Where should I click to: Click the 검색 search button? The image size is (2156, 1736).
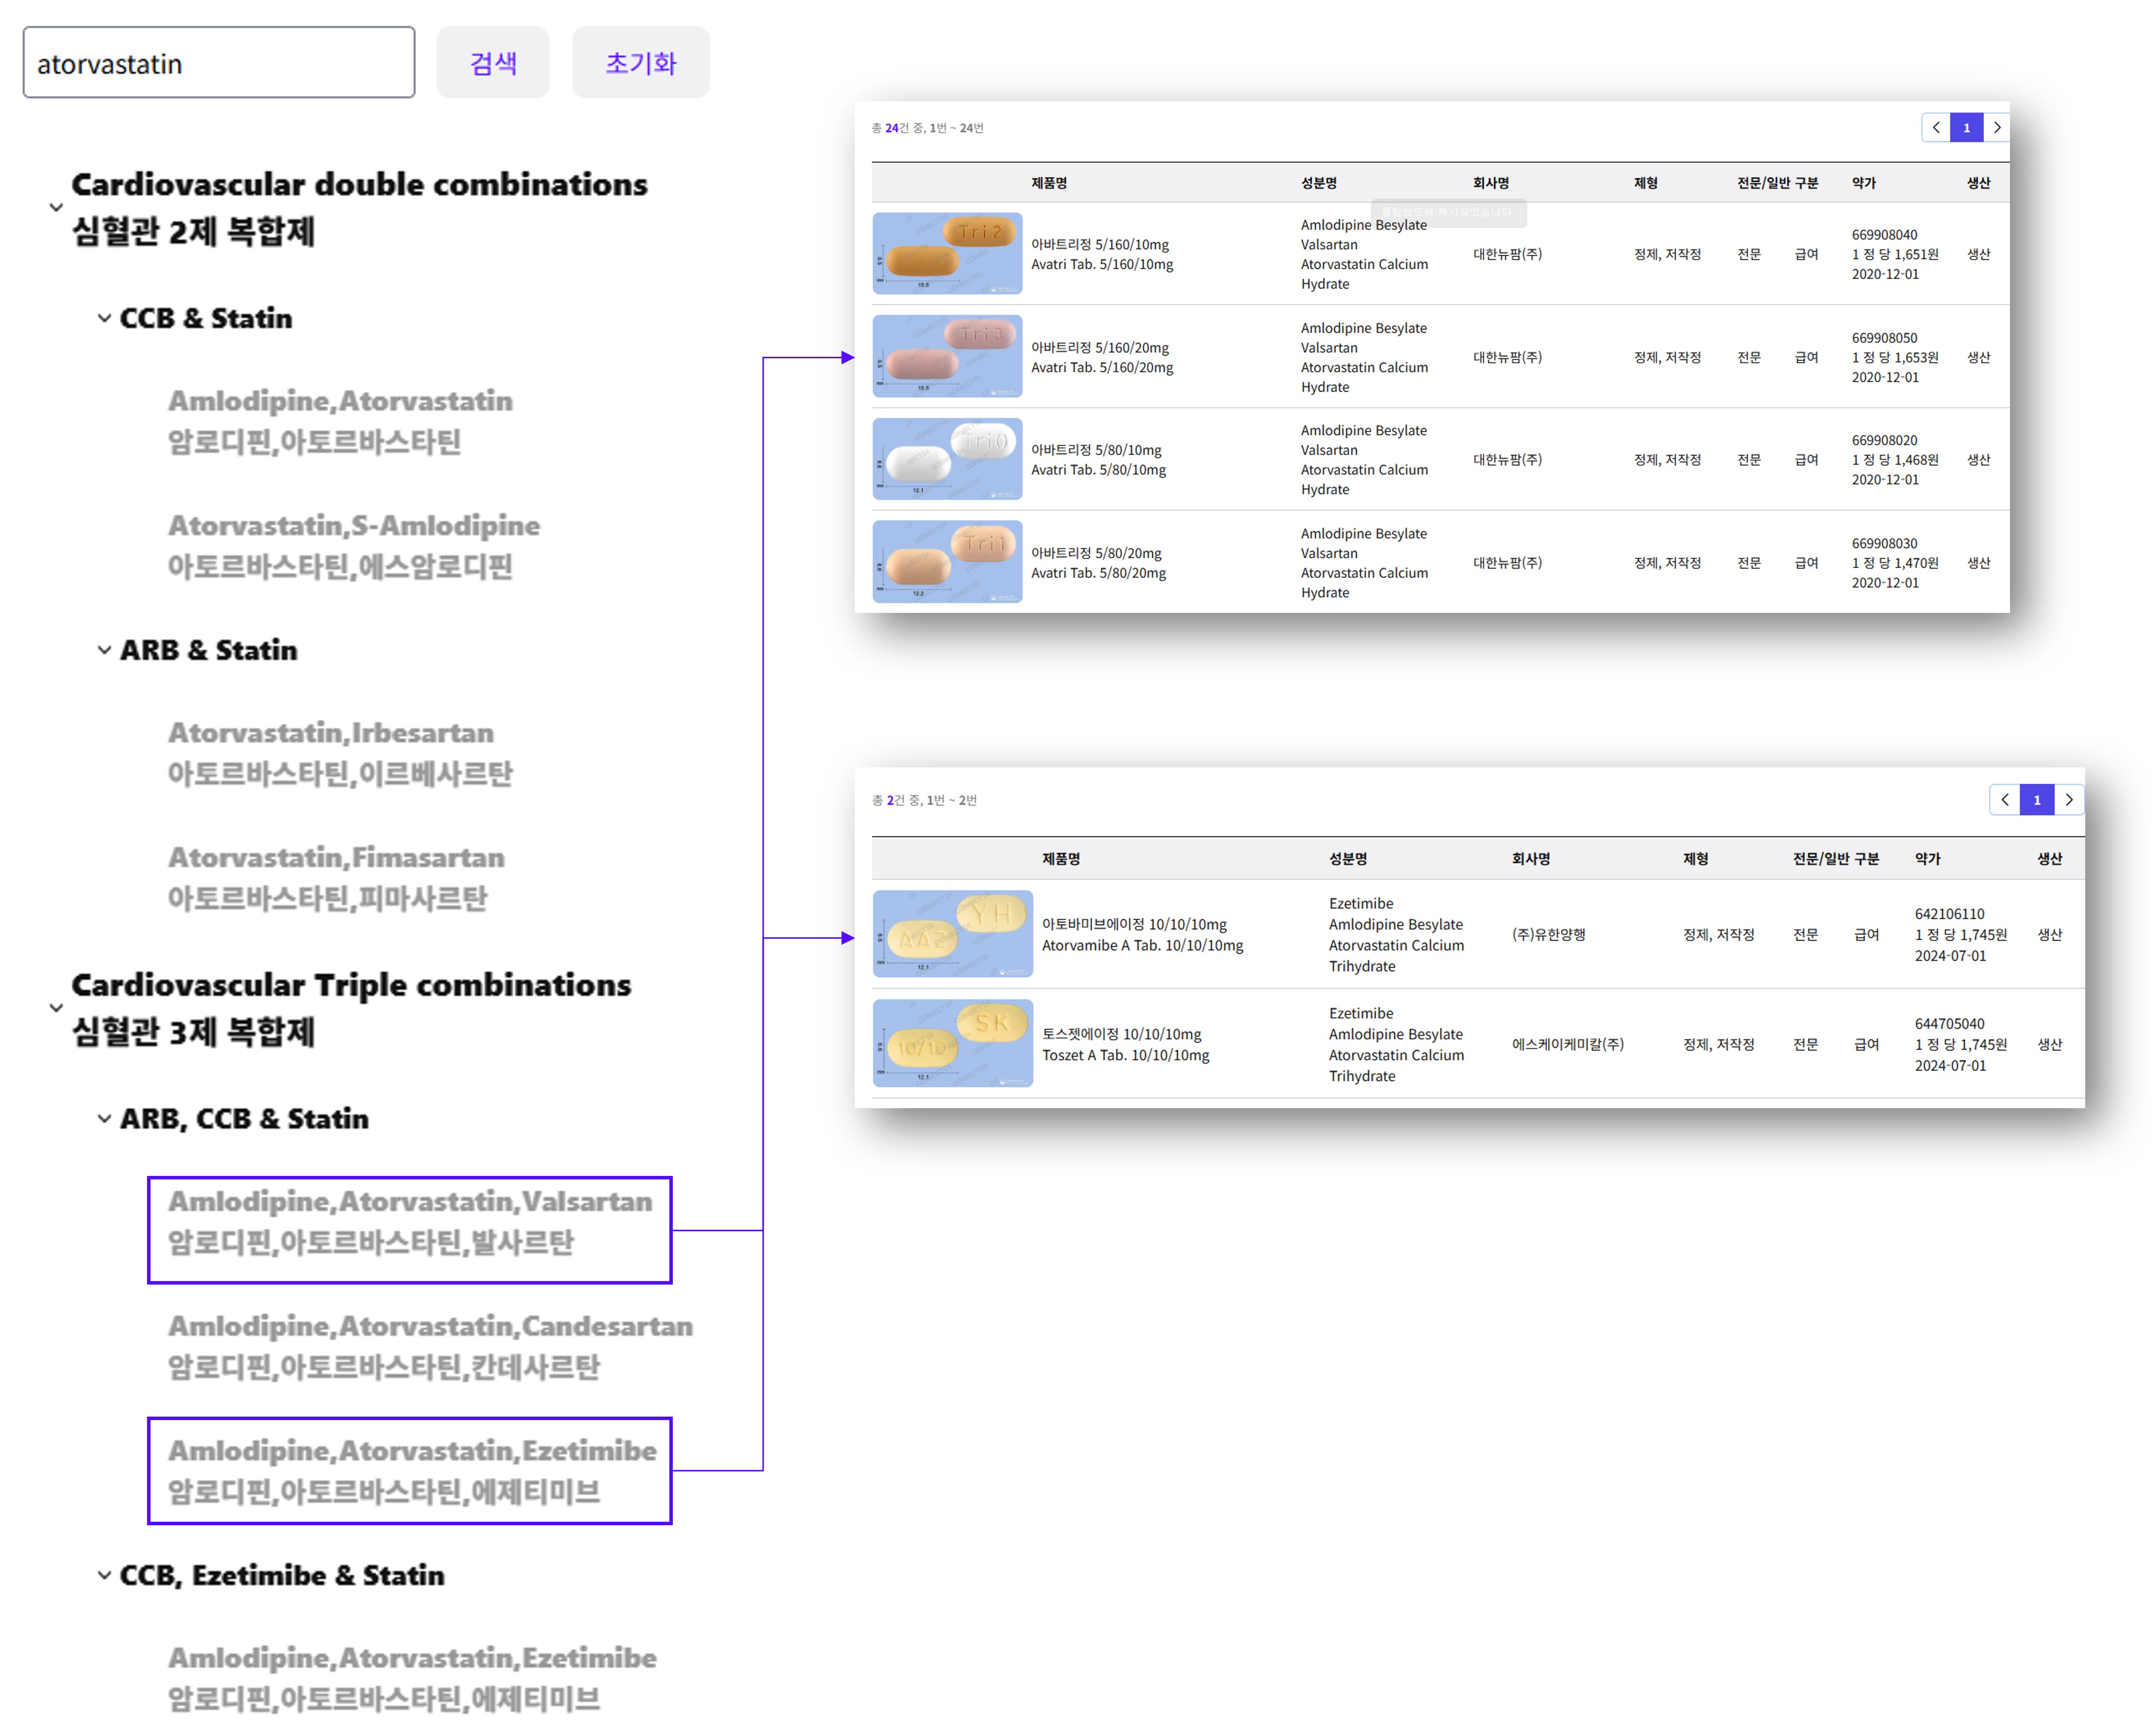tap(492, 63)
